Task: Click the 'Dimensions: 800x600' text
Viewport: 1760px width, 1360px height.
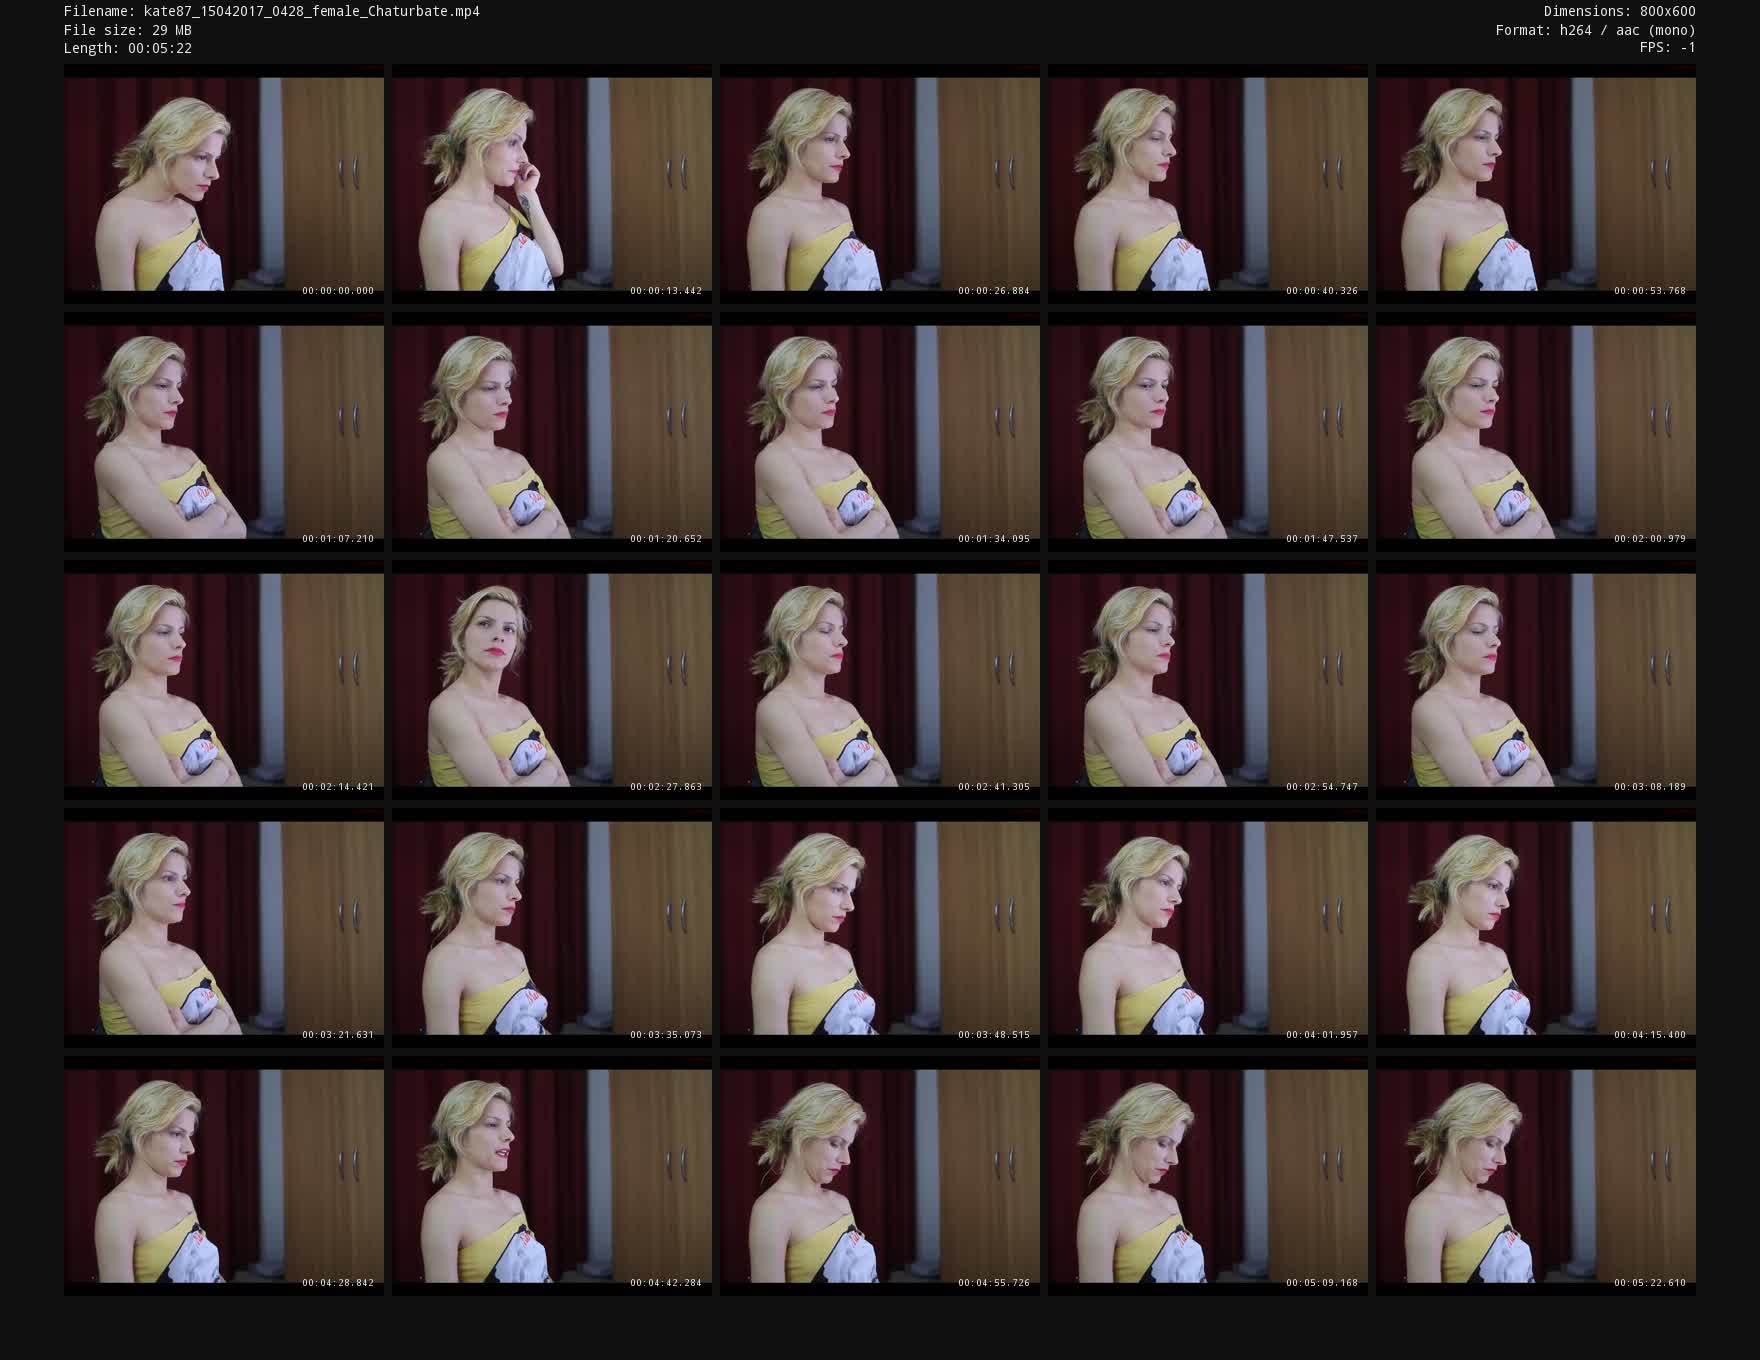Action: tap(1620, 11)
